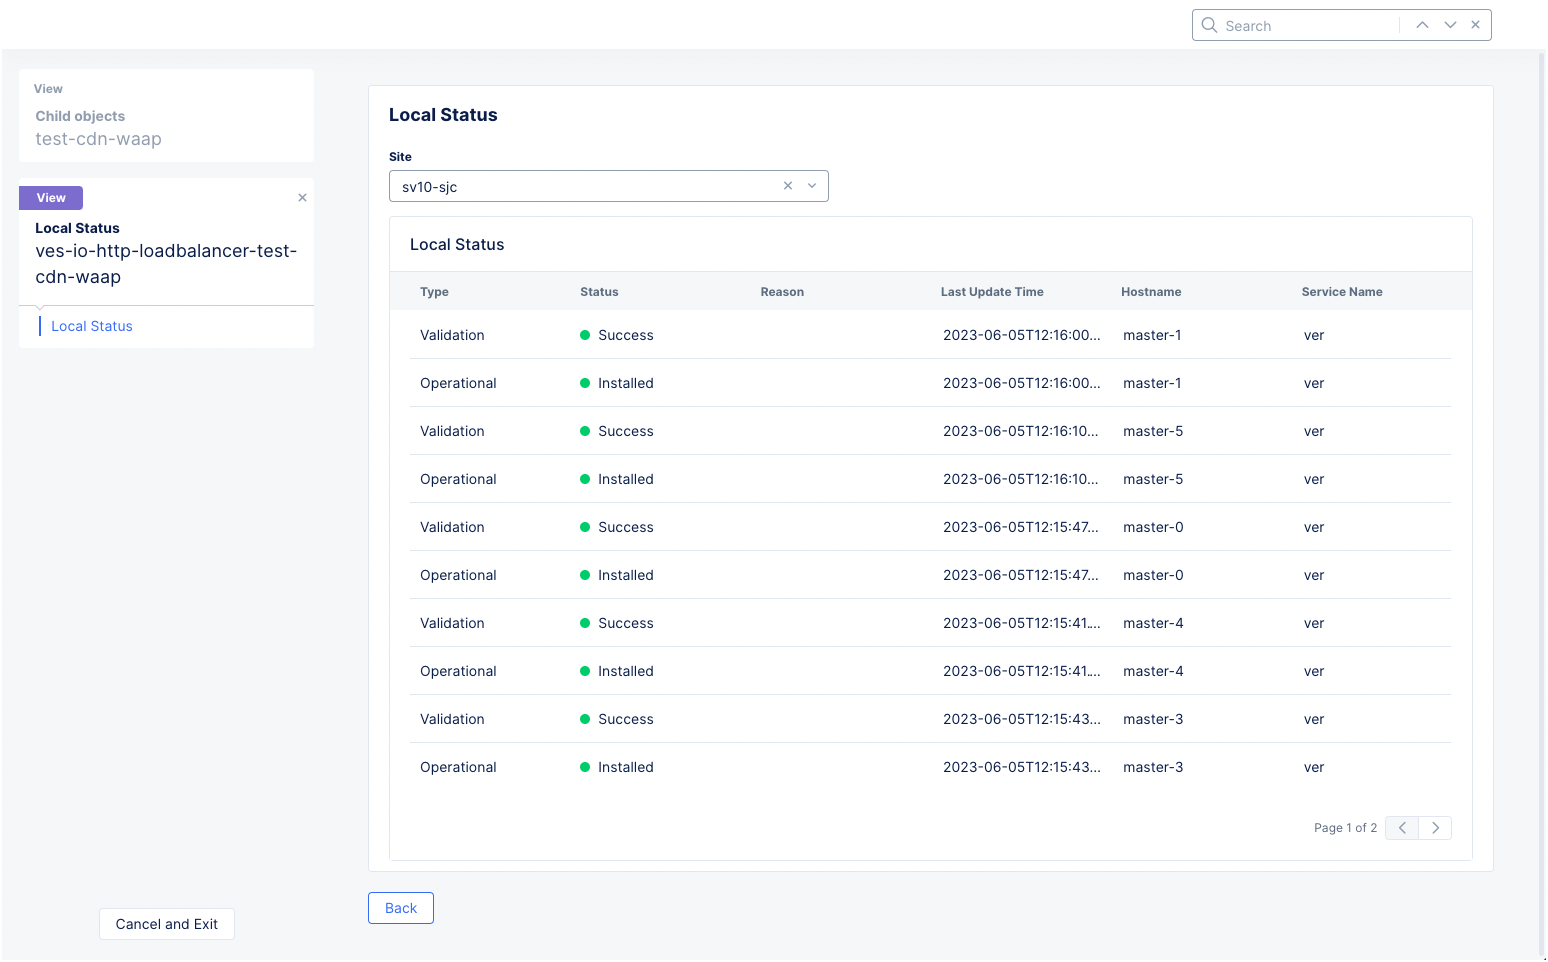
Task: Sort by the Type column header
Action: [434, 292]
